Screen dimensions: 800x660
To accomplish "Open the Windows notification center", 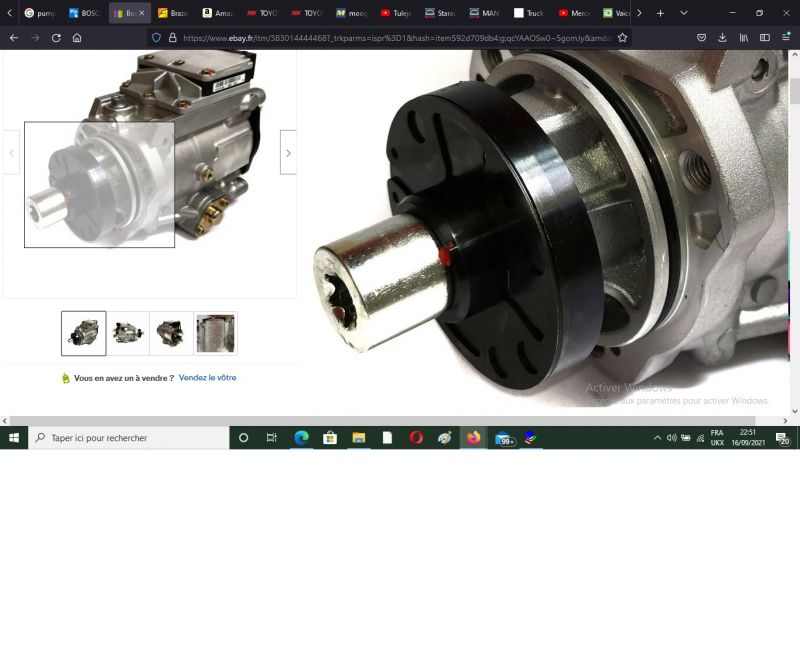I will click(x=783, y=438).
